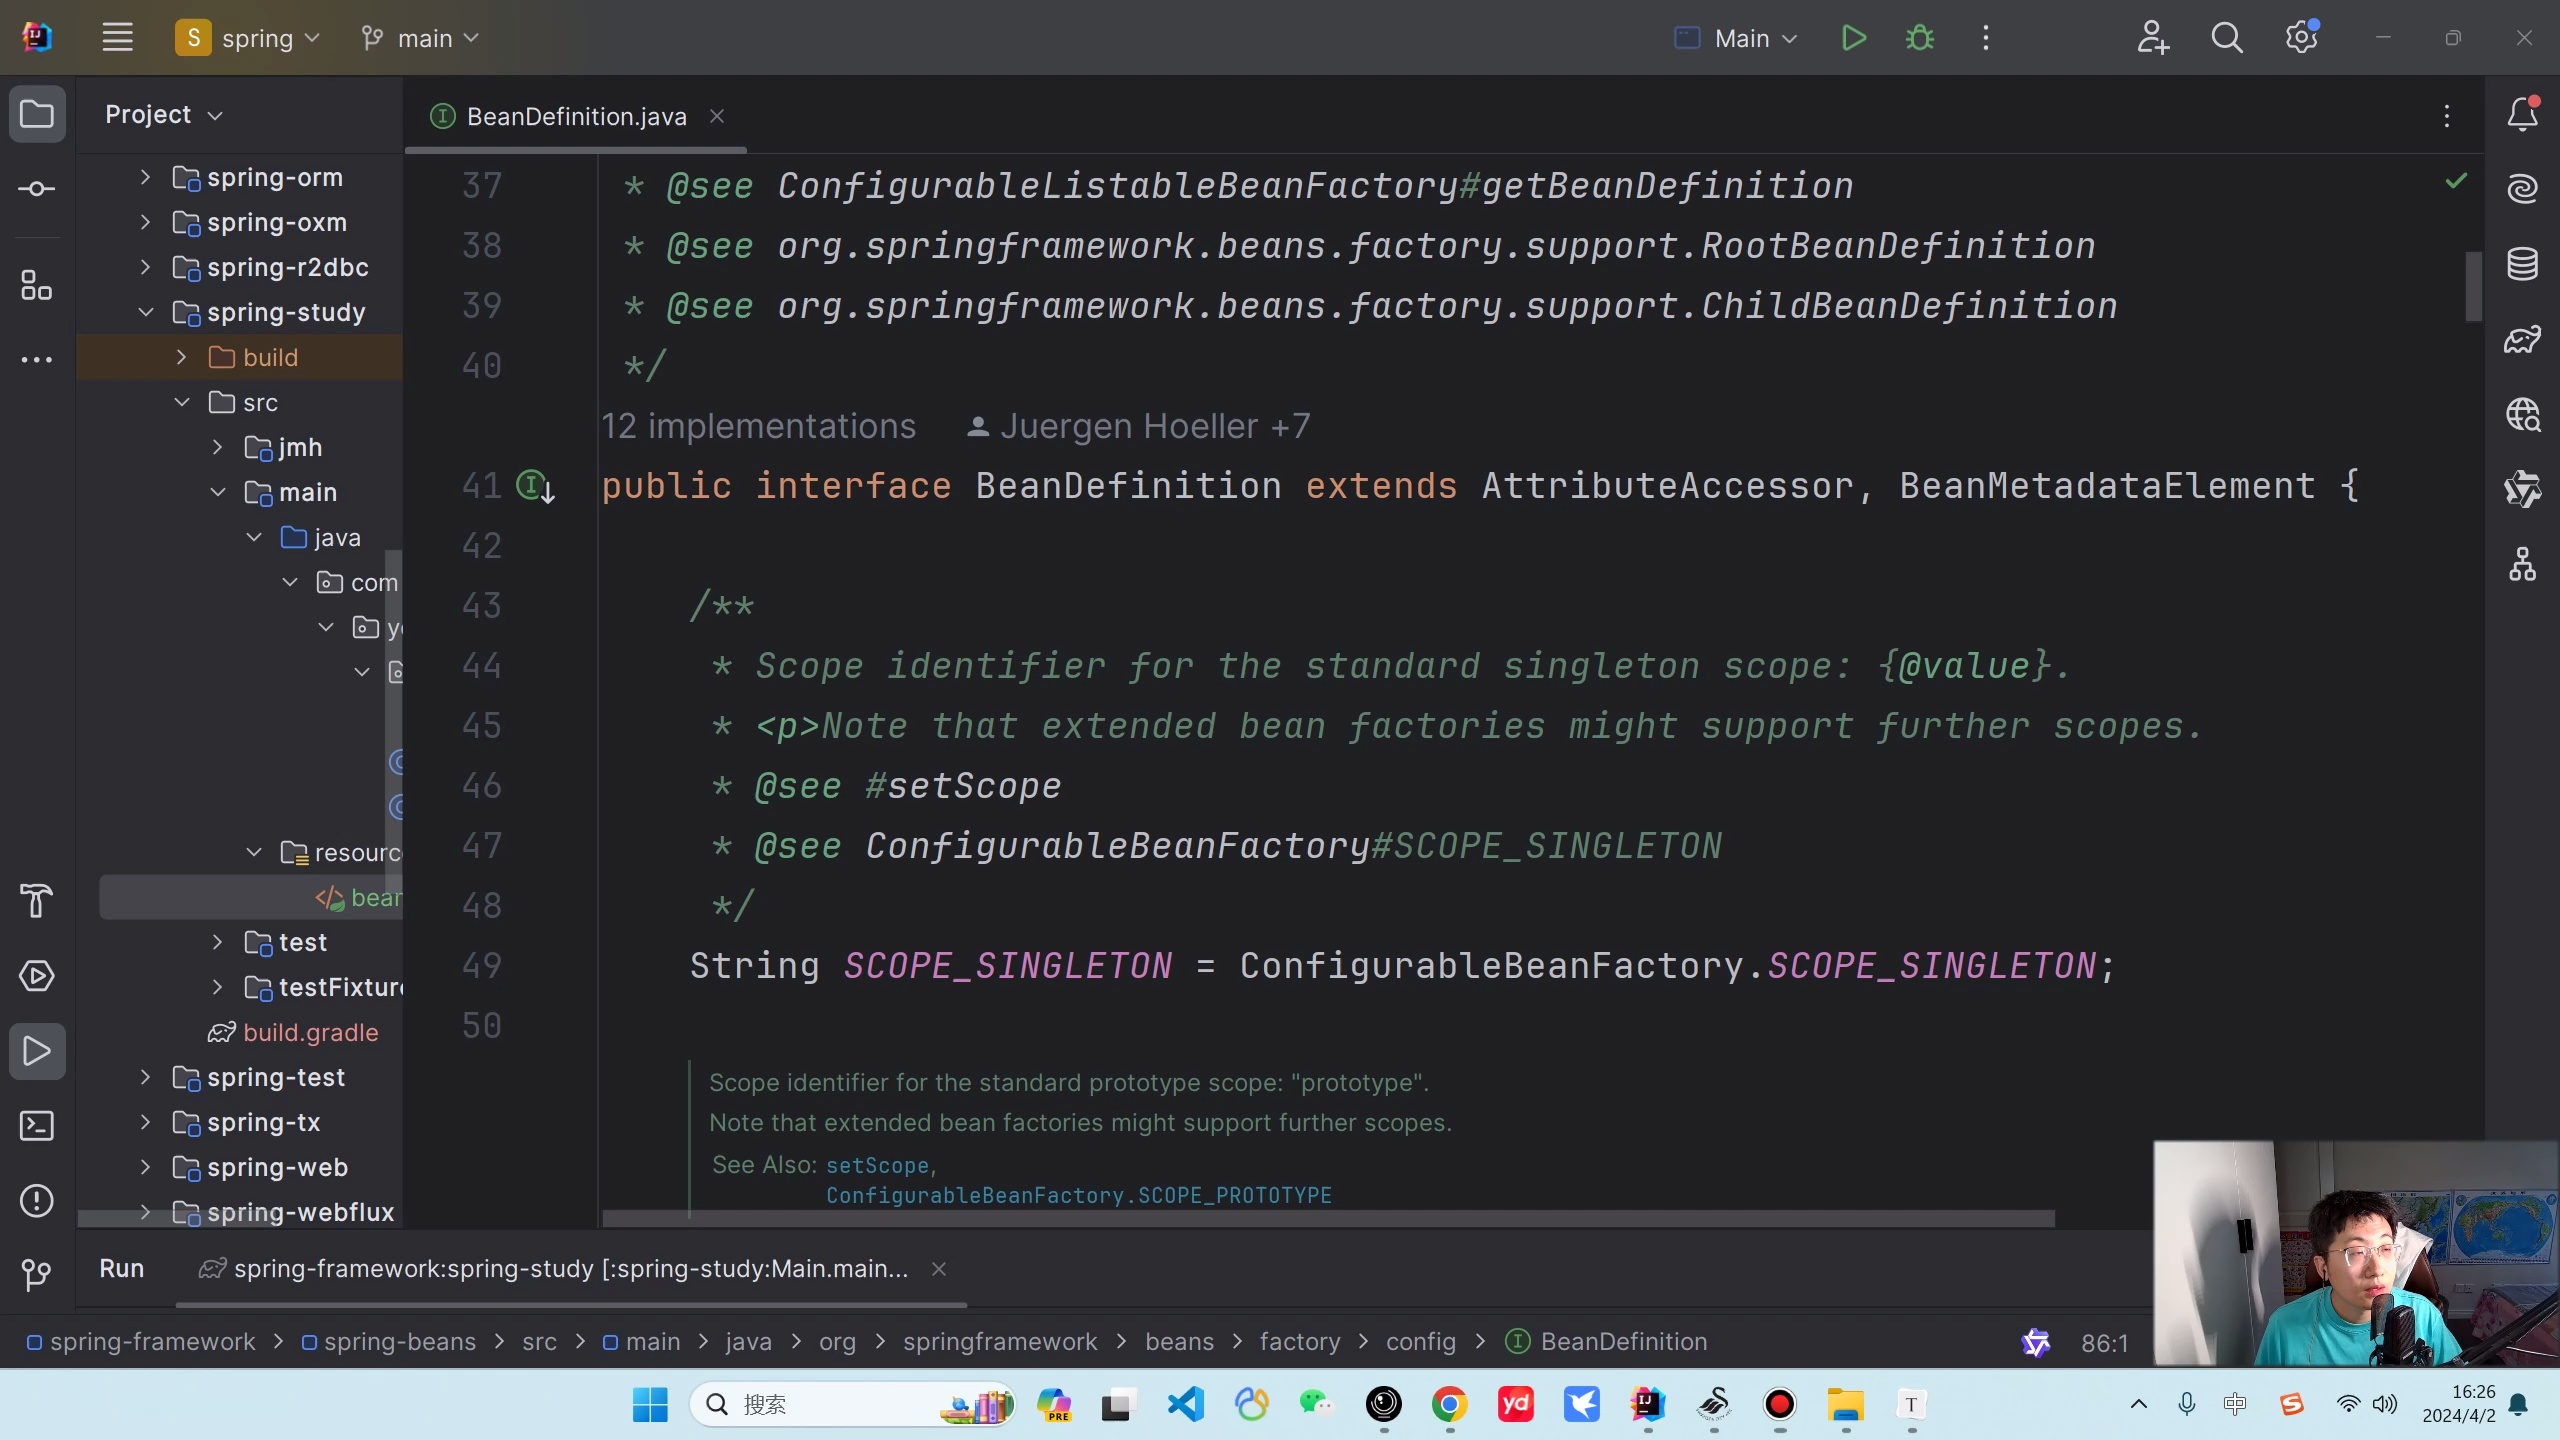Open the Structure tool window icon
The width and height of the screenshot is (2560, 1440).
[x=37, y=286]
